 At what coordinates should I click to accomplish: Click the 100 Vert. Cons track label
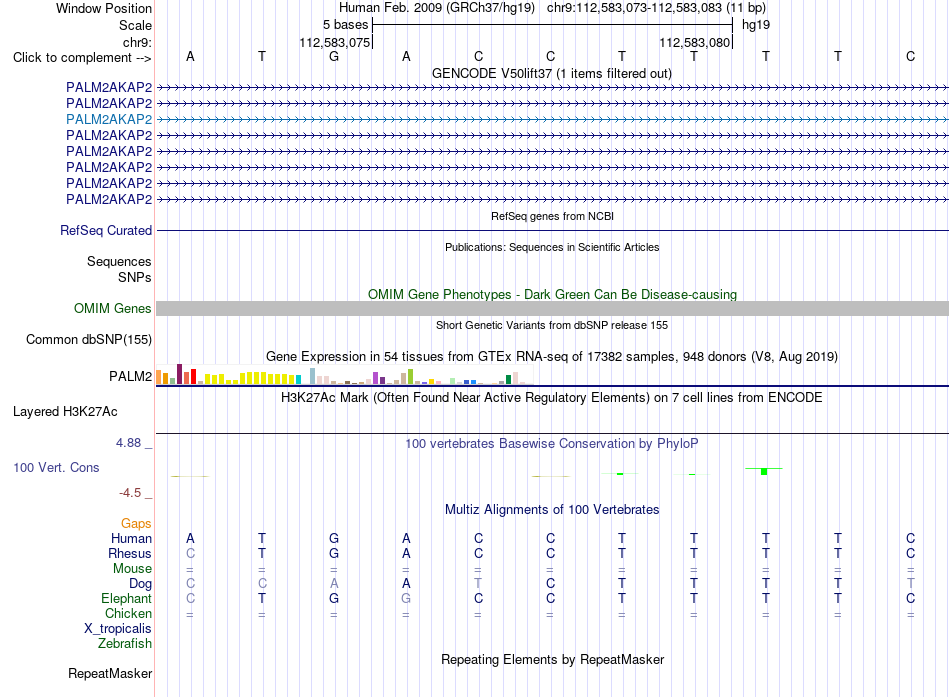pos(56,467)
